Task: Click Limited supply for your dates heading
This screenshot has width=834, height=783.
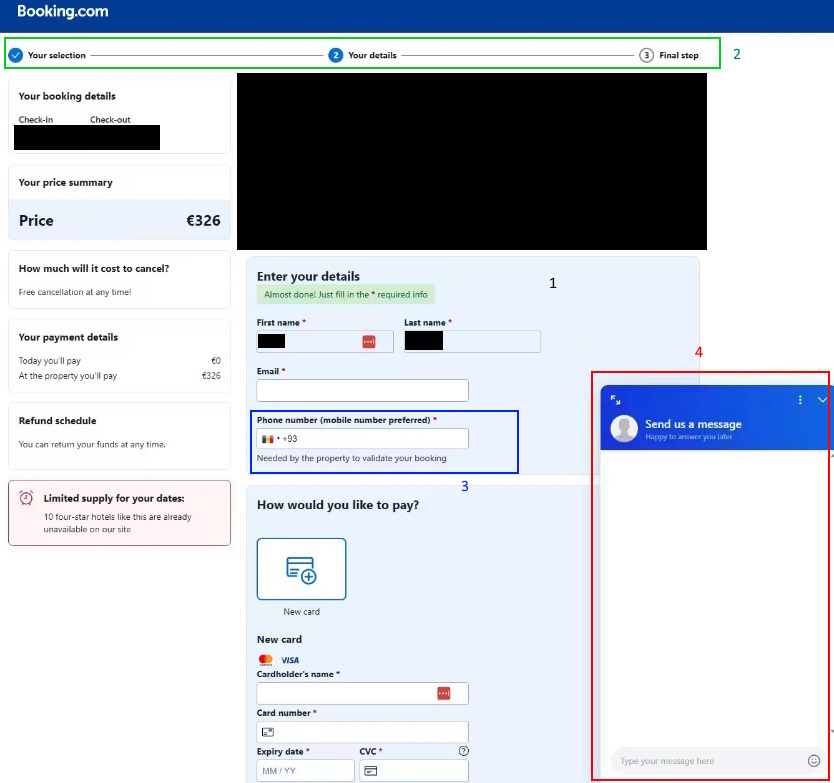Action: tap(114, 498)
